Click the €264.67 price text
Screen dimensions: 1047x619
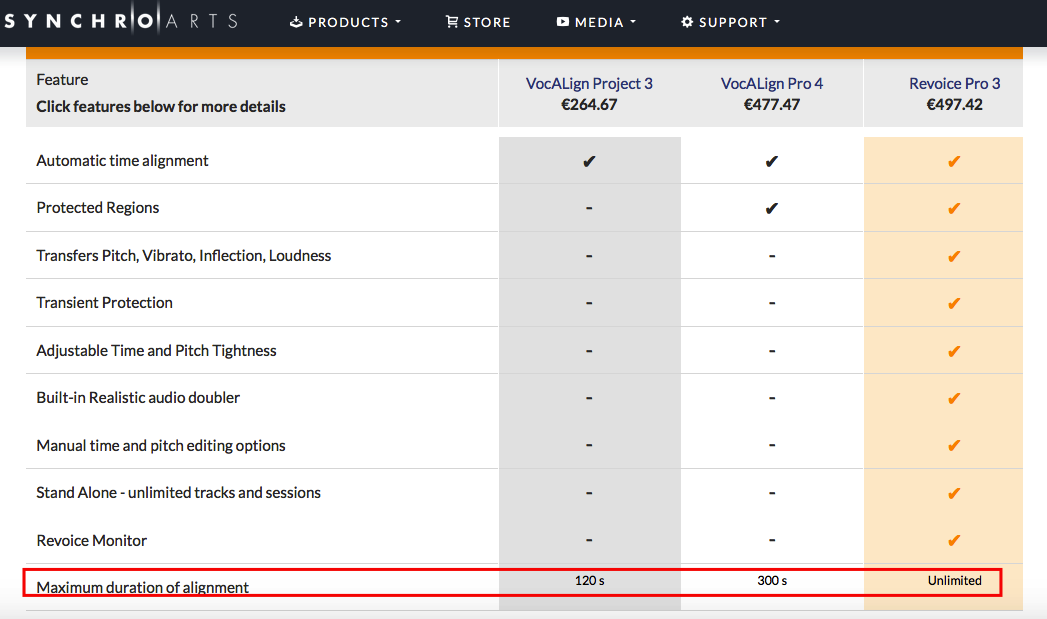coord(589,105)
